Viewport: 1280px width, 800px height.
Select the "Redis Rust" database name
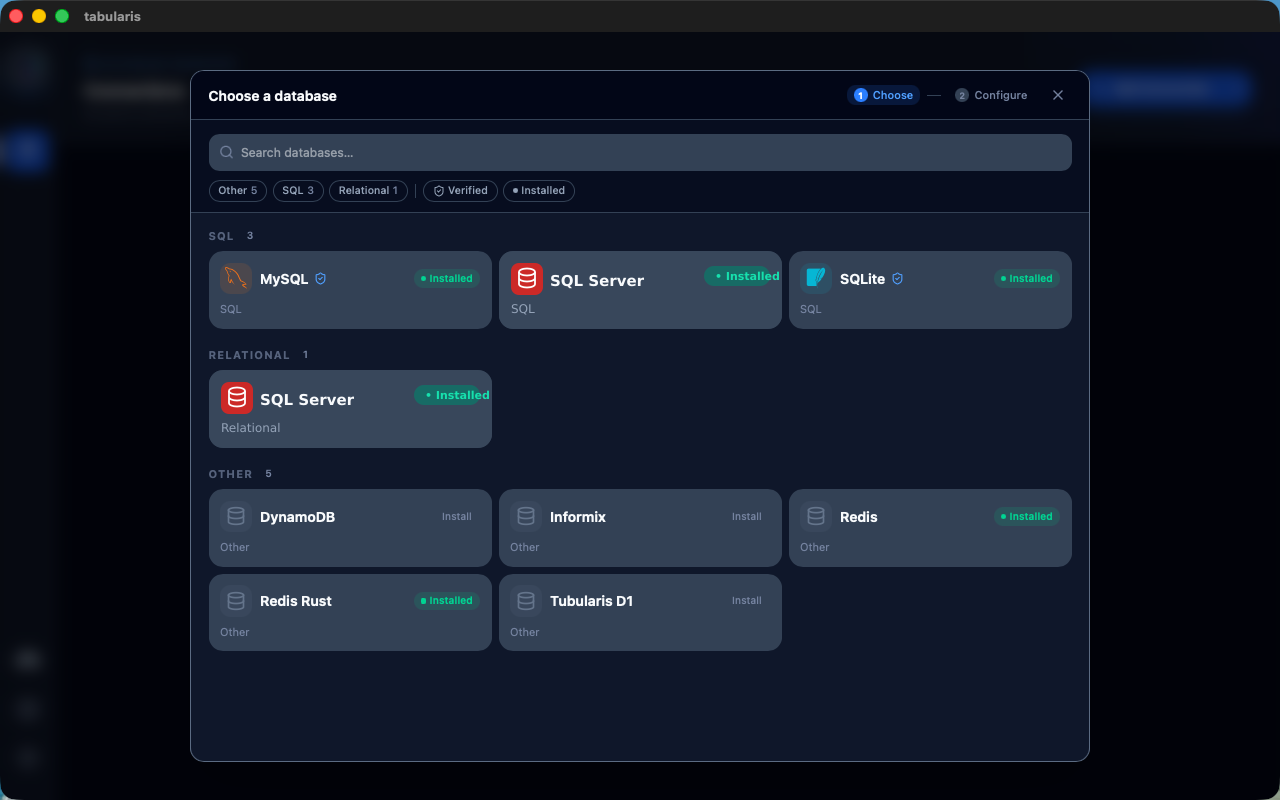(x=296, y=601)
